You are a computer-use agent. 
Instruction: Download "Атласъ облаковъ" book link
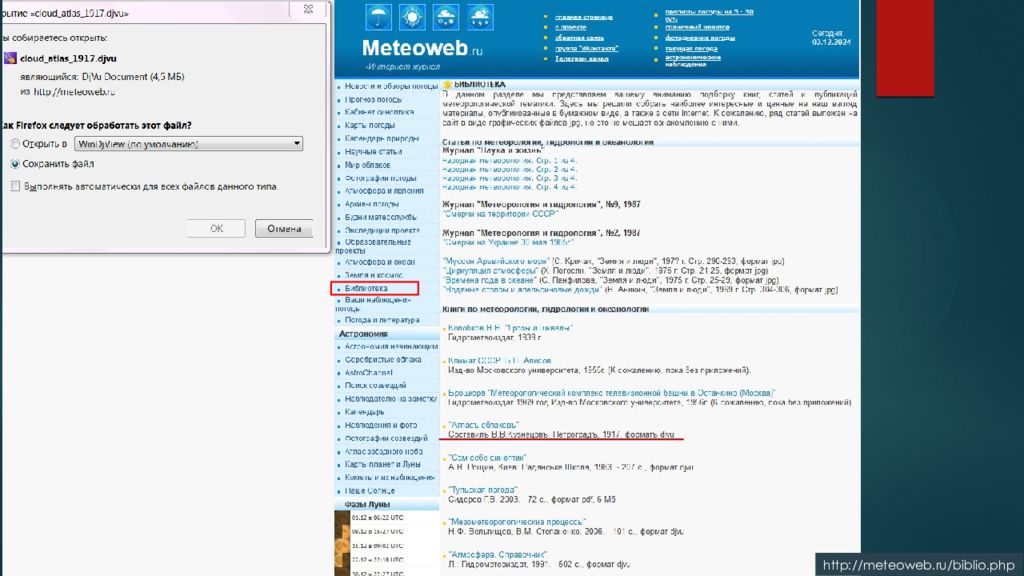(483, 425)
